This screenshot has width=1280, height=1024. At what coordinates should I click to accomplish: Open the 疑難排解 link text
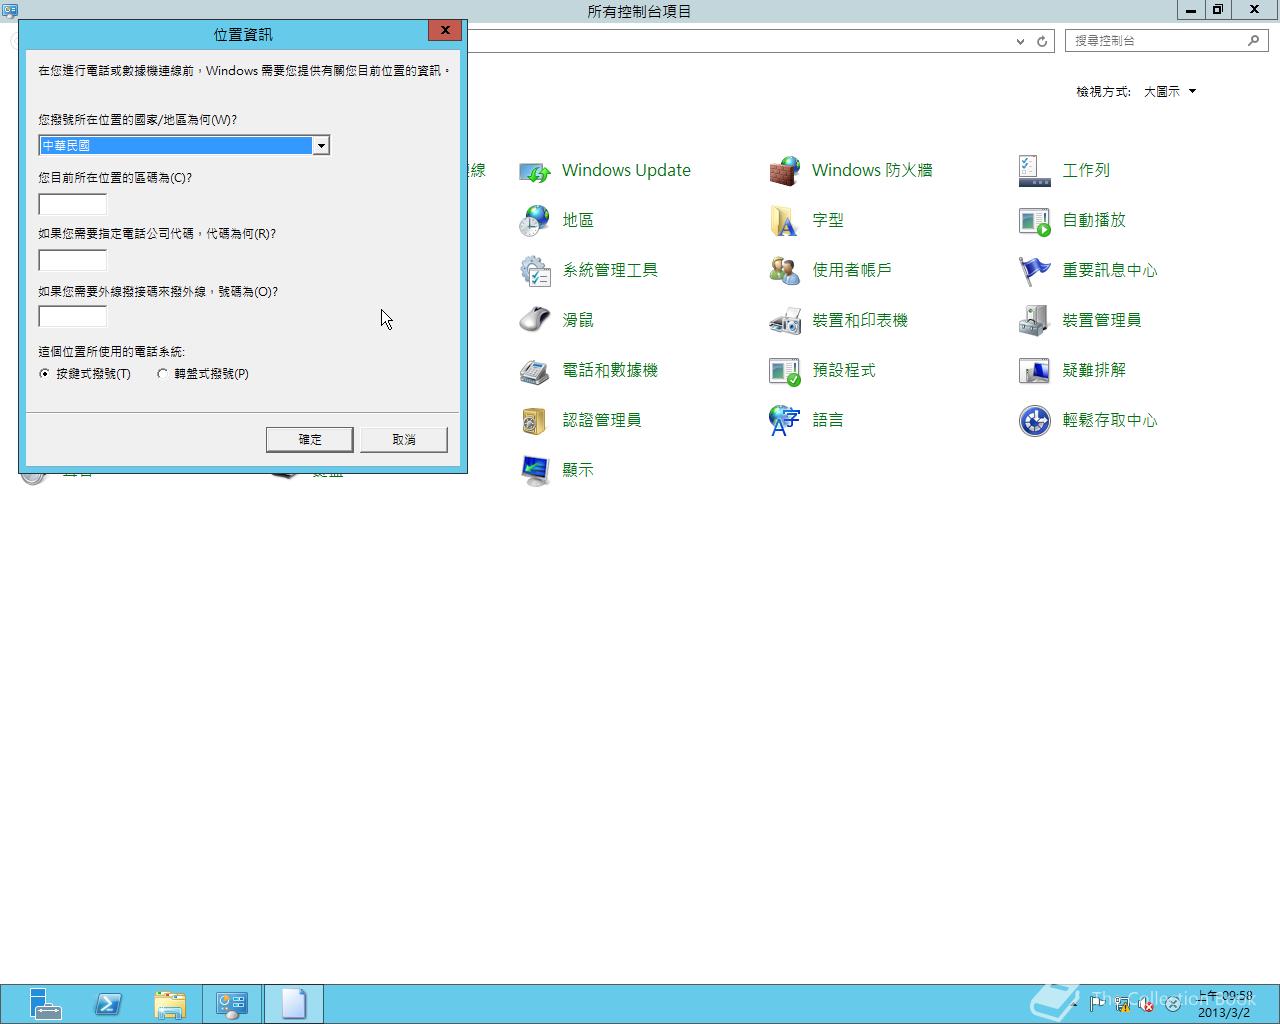[x=1094, y=371]
